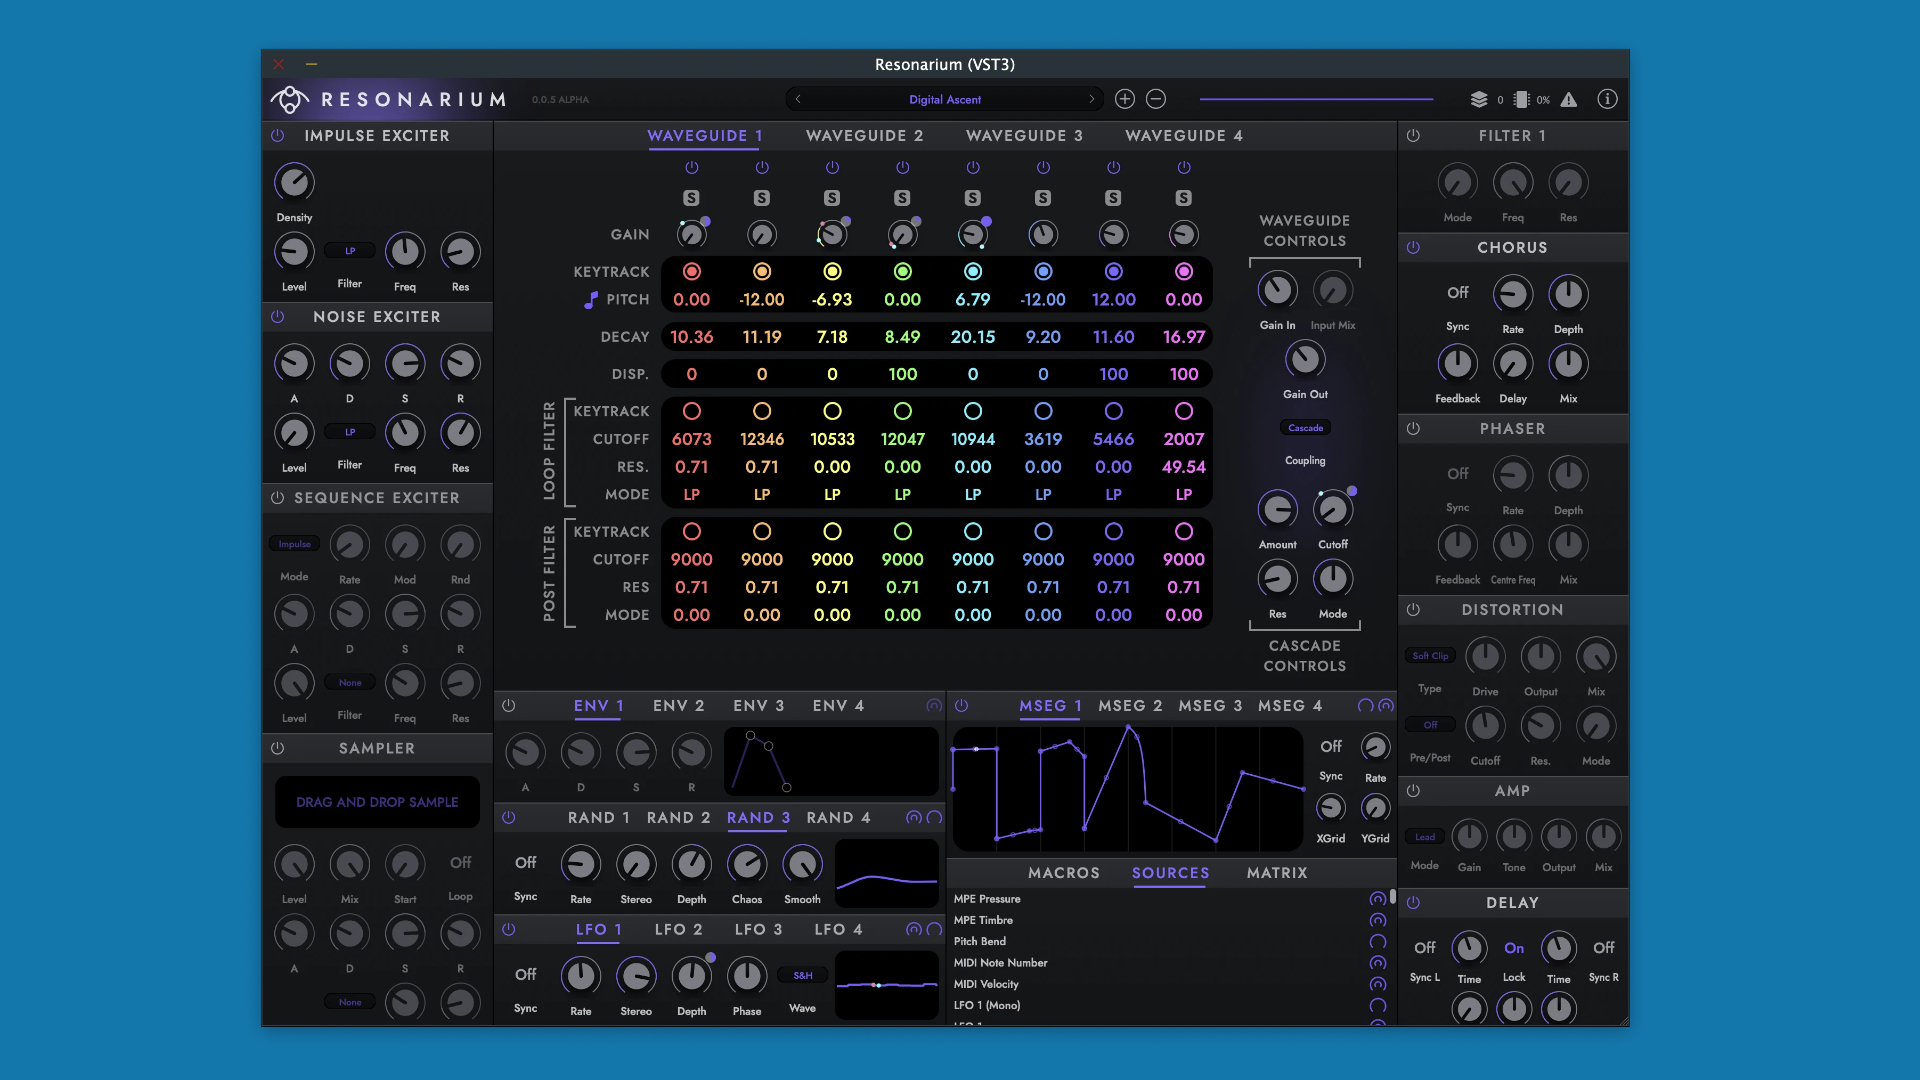The image size is (1920, 1080).
Task: Select the MSEG 2 tab
Action: tap(1130, 706)
